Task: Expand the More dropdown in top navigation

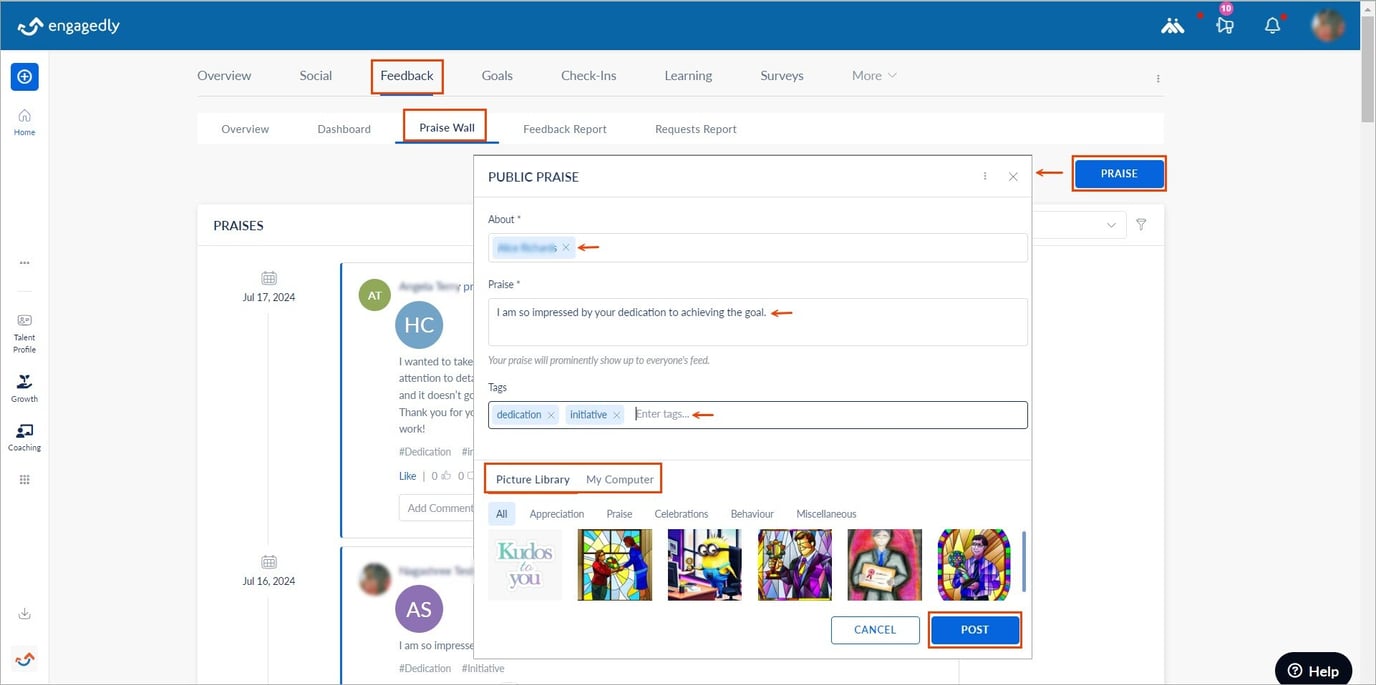Action: (x=874, y=75)
